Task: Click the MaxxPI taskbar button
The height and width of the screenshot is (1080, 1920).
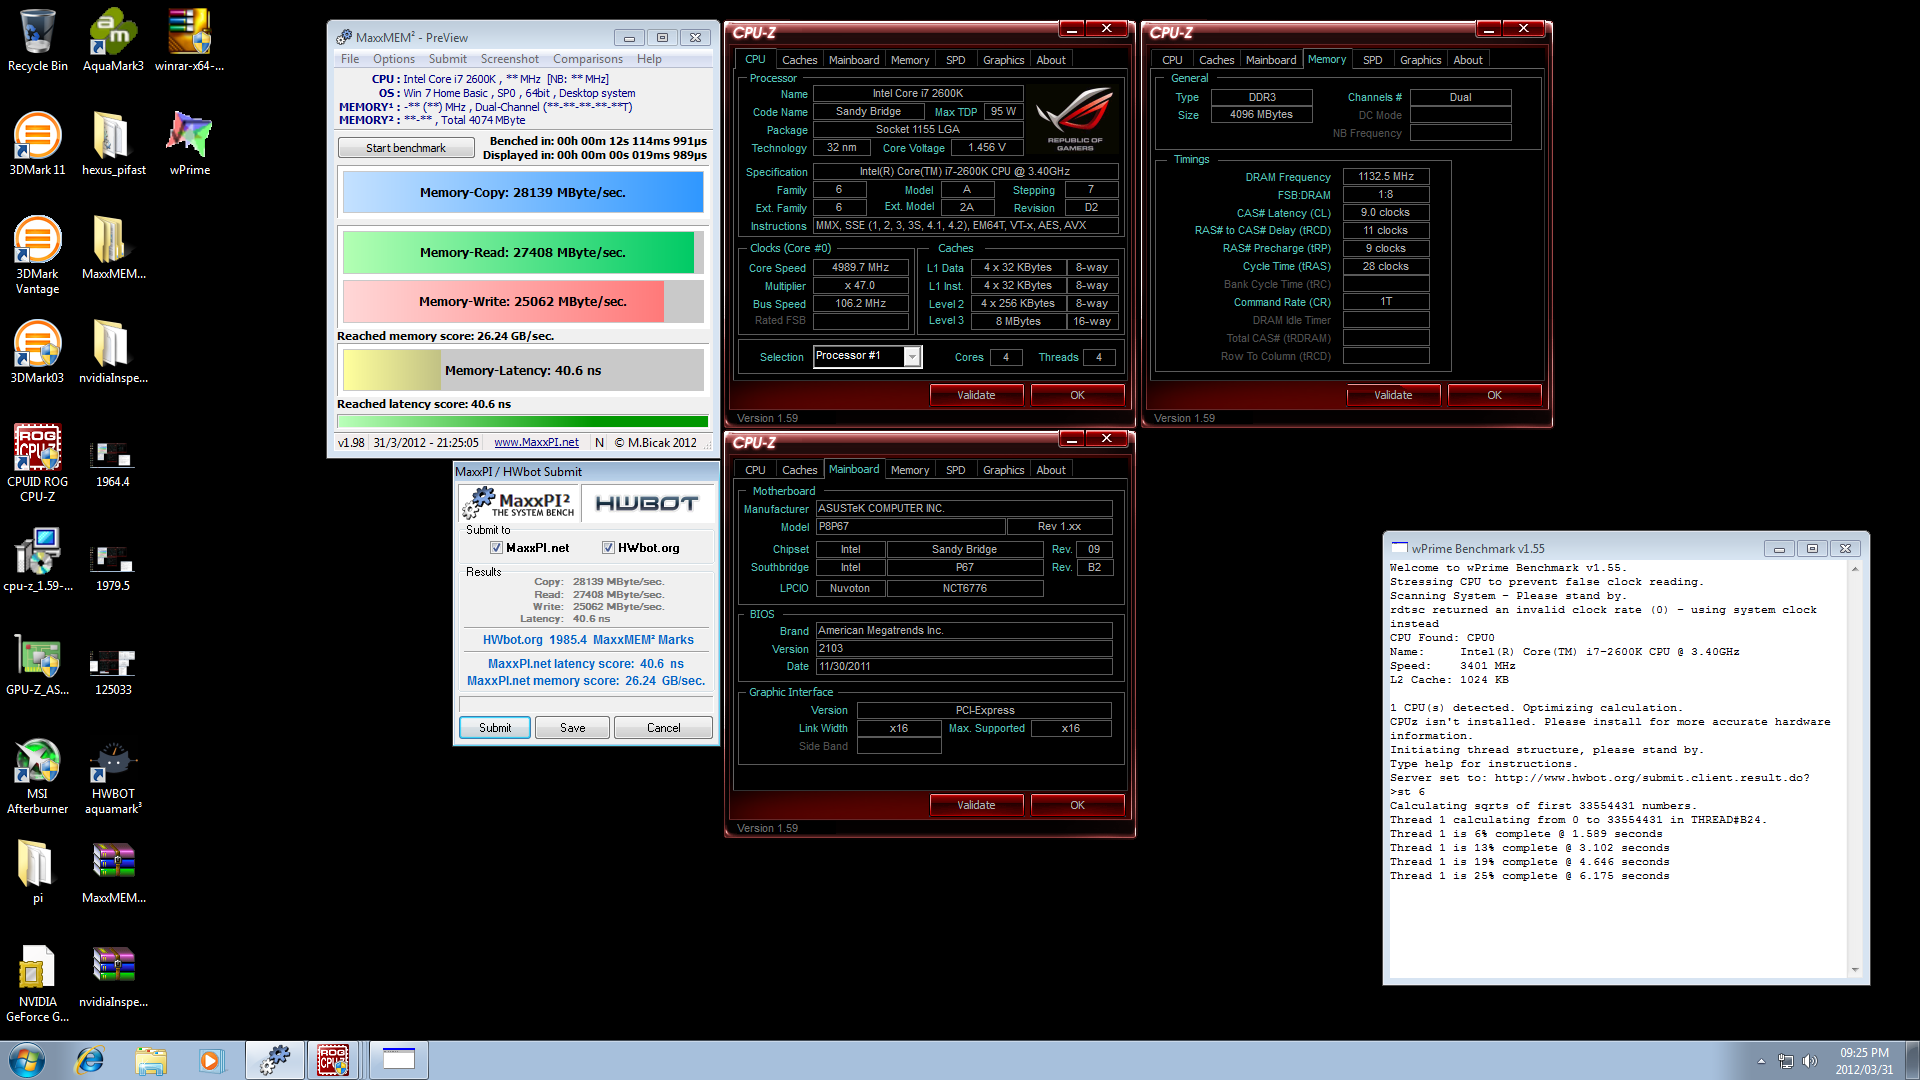Action: 275,1060
